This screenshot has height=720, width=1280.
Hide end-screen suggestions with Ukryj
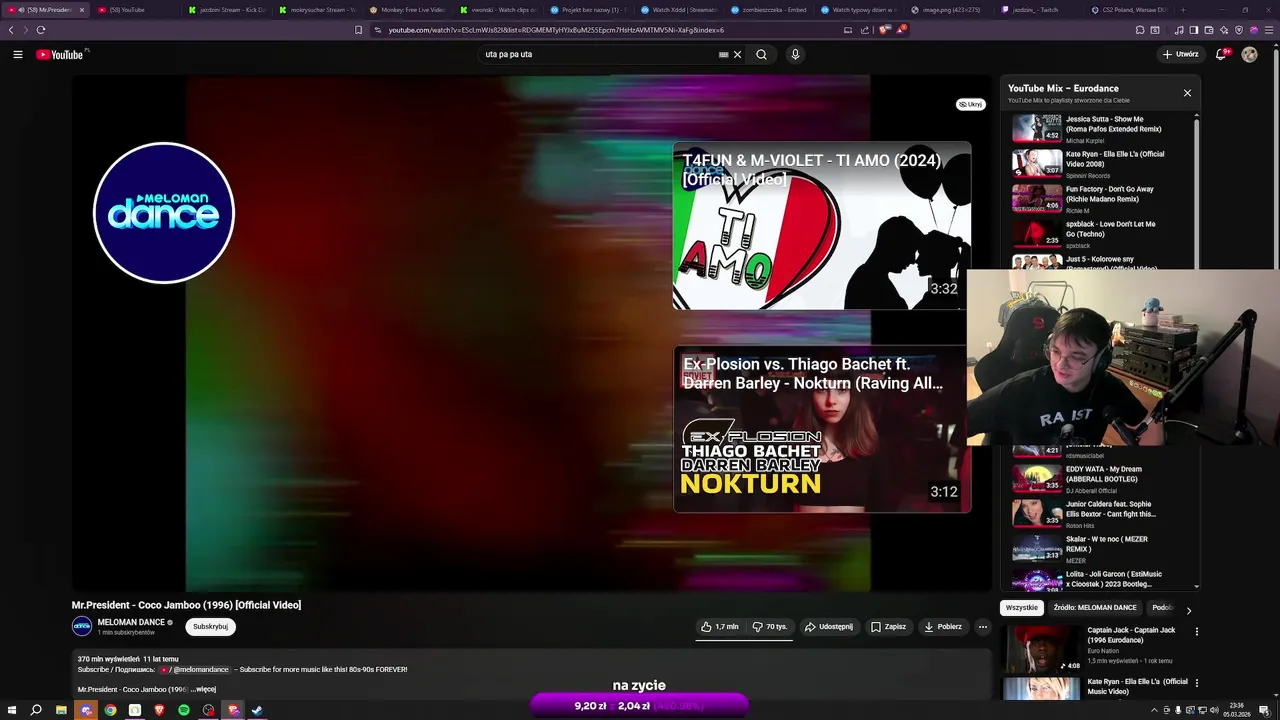click(x=970, y=104)
